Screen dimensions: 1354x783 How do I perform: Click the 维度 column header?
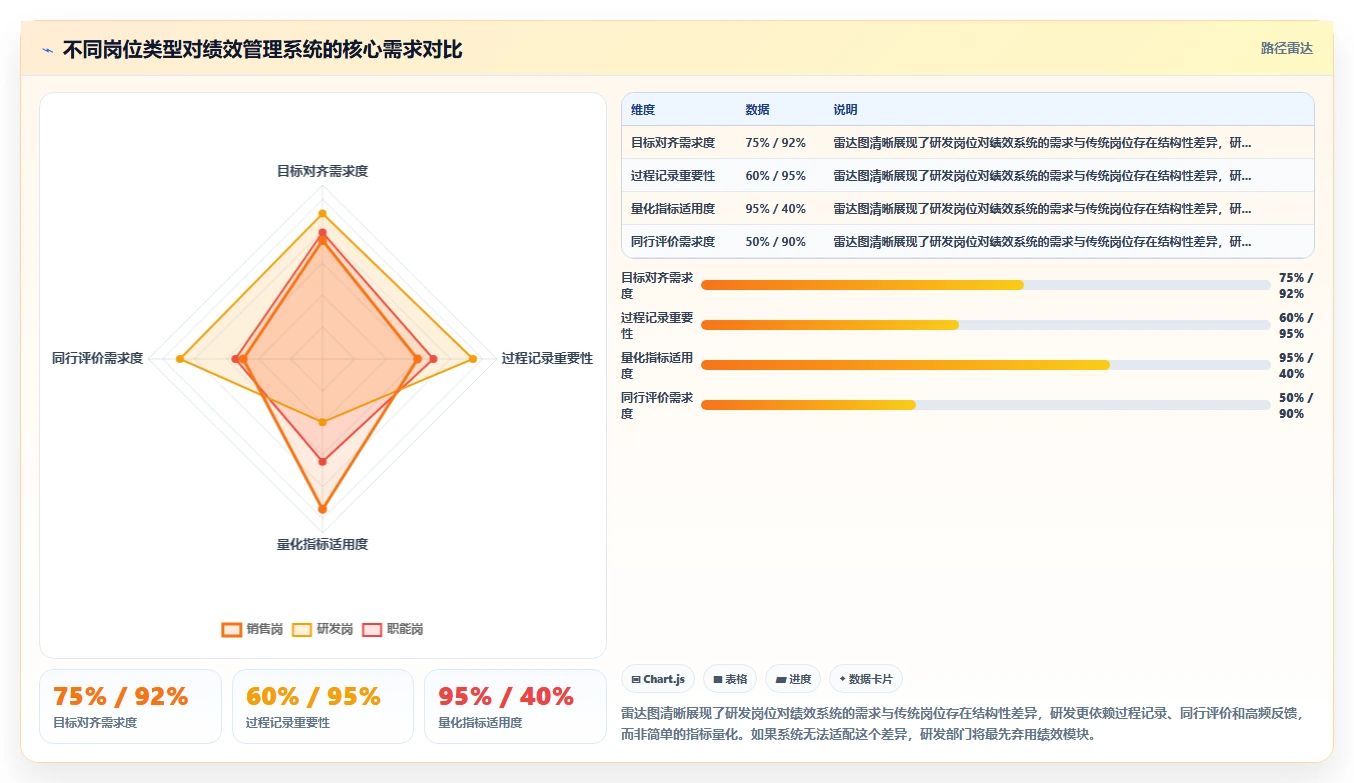coord(643,110)
